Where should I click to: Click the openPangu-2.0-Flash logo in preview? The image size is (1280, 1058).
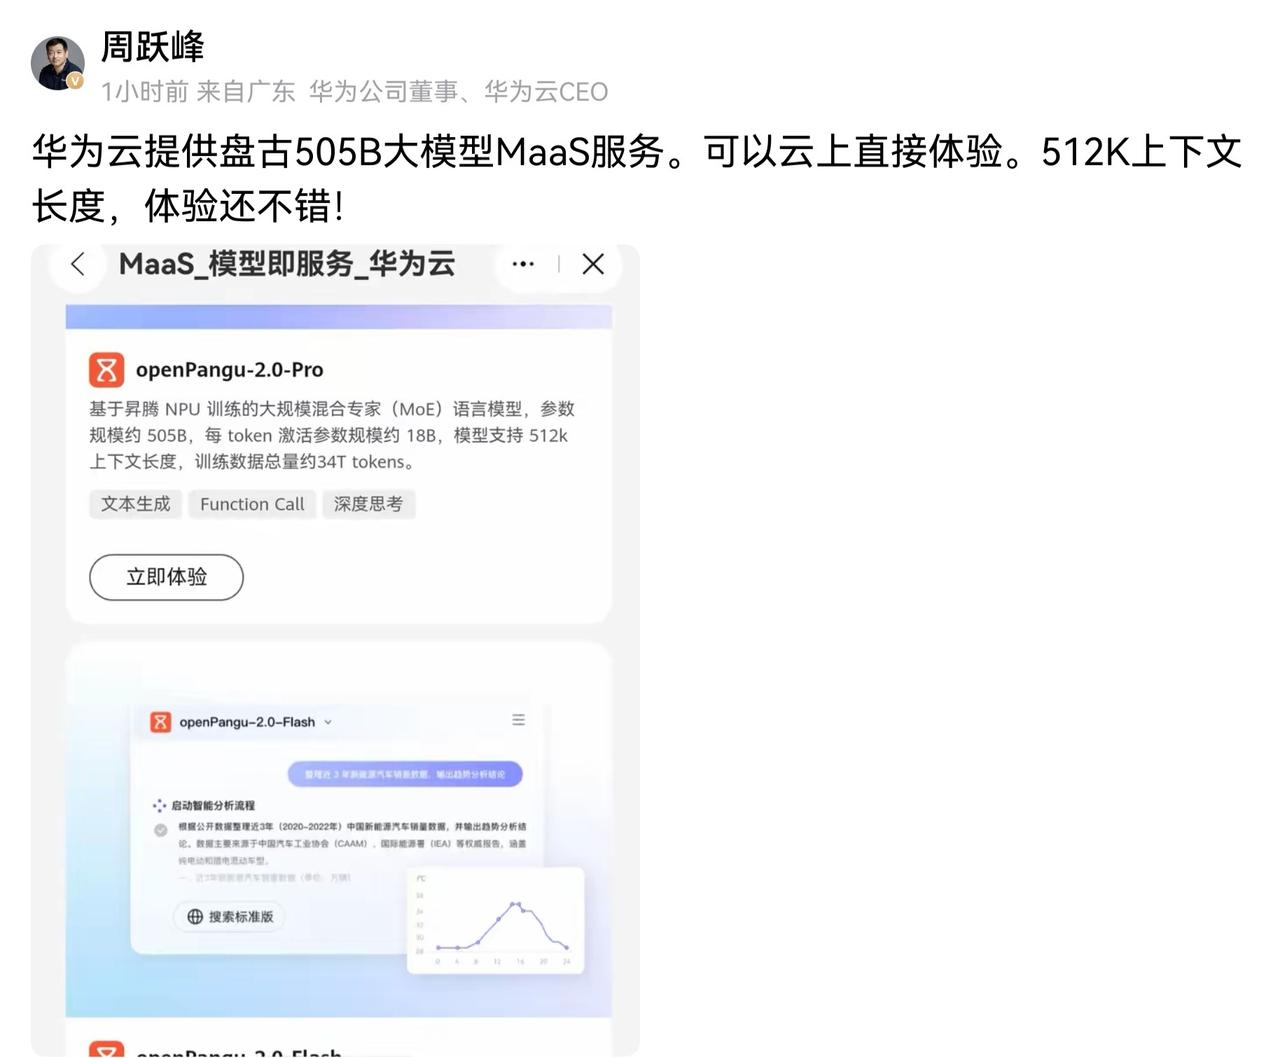point(160,722)
